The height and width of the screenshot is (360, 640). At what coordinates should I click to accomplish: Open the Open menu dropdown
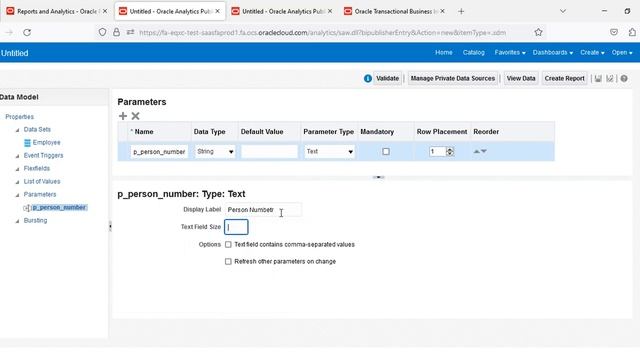pyautogui.click(x=622, y=53)
